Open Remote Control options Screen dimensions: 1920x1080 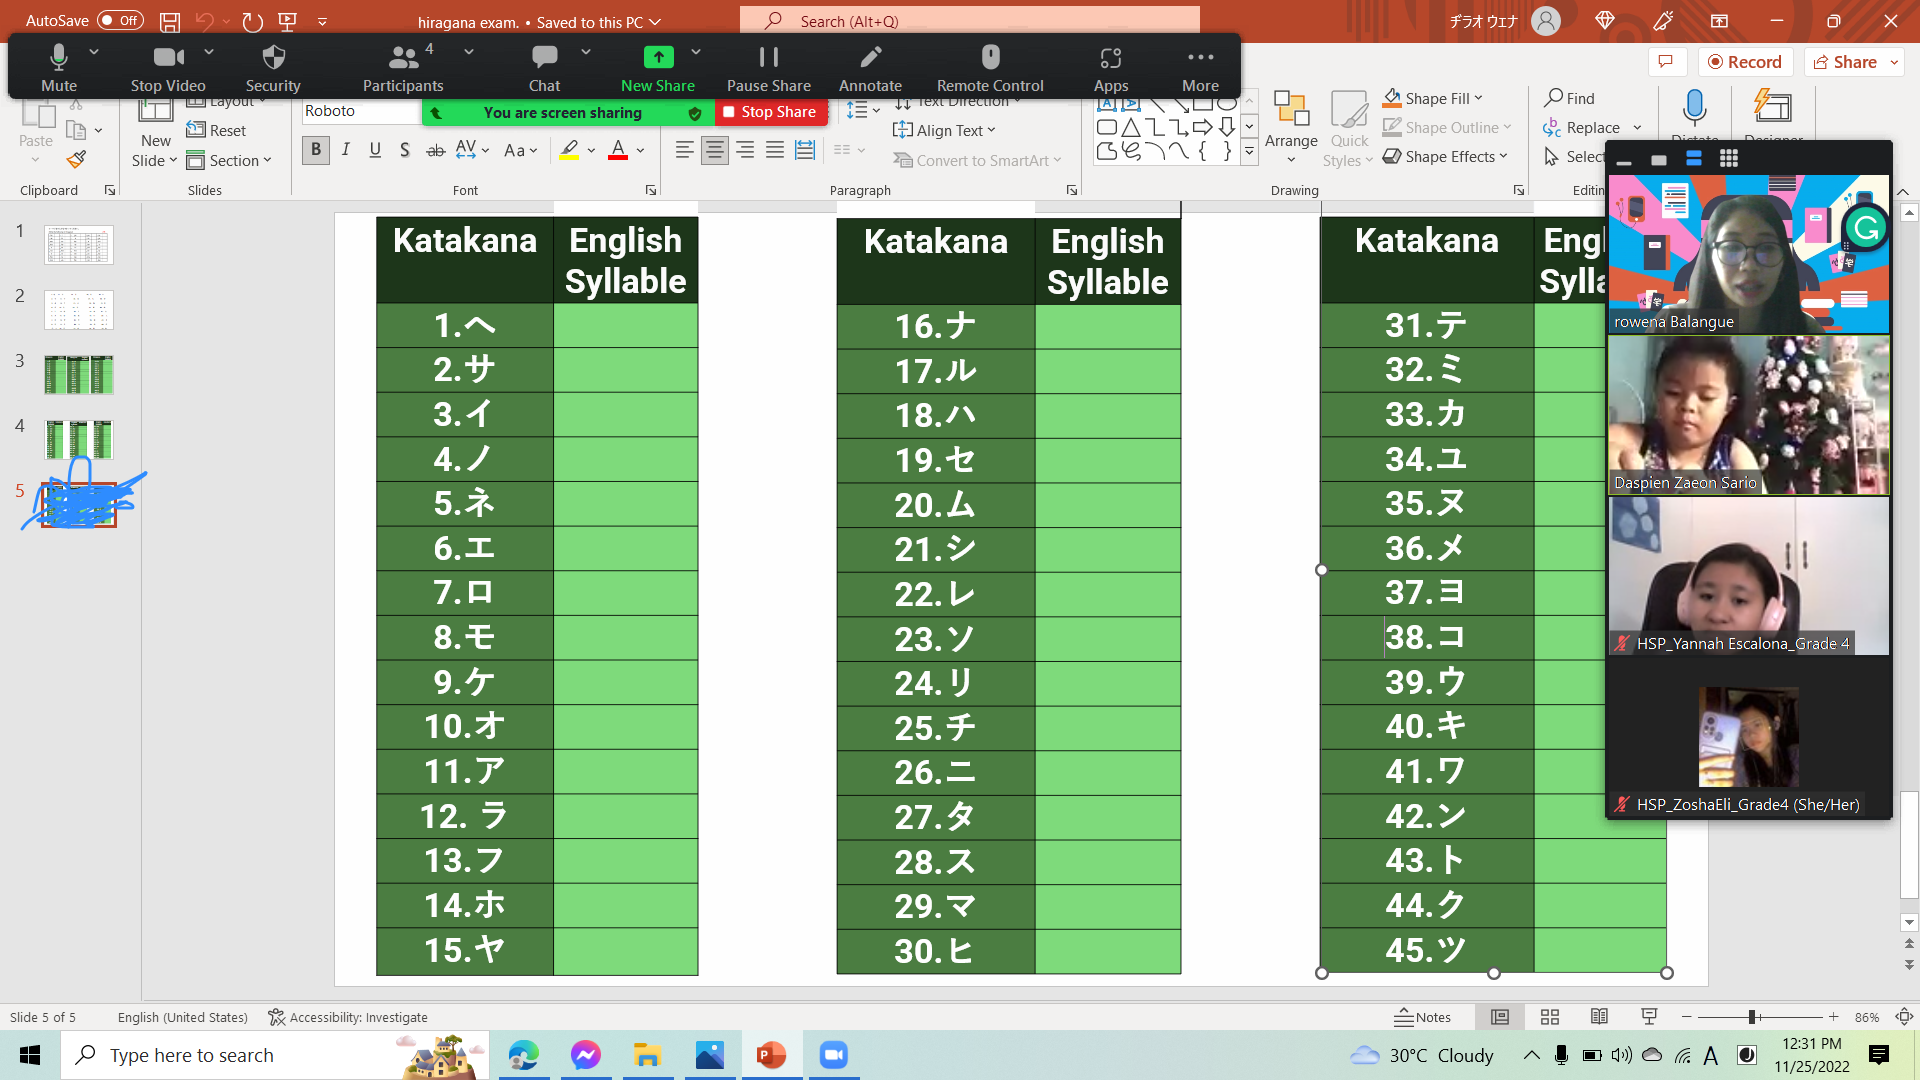pyautogui.click(x=988, y=67)
